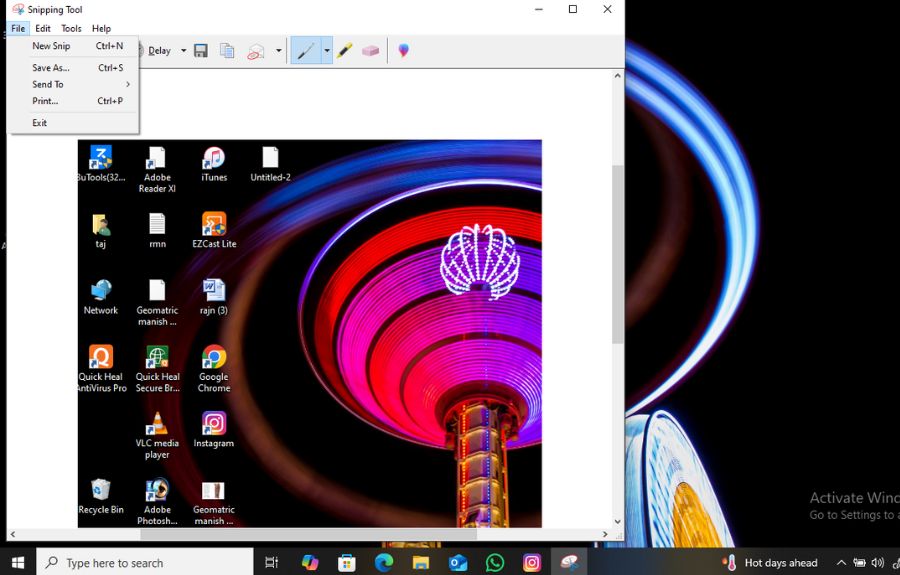The height and width of the screenshot is (575, 900).
Task: Choose New Snip from the File menu
Action: [x=73, y=46]
